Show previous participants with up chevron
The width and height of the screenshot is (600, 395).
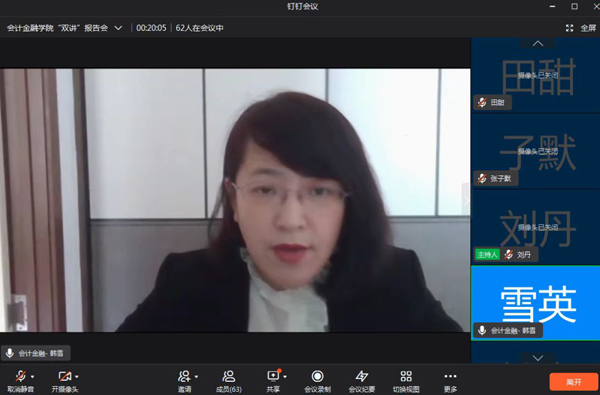point(538,43)
